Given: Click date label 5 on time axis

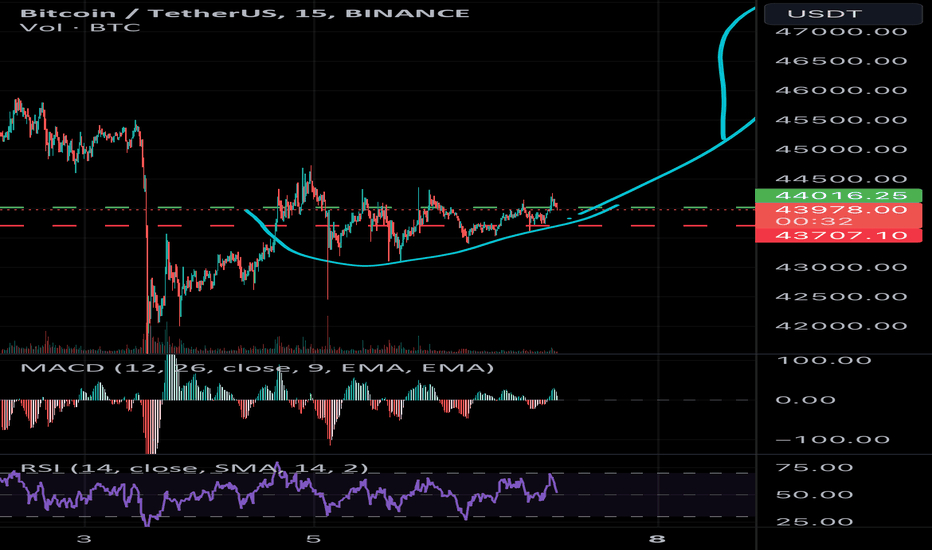Looking at the screenshot, I should coord(313,539).
